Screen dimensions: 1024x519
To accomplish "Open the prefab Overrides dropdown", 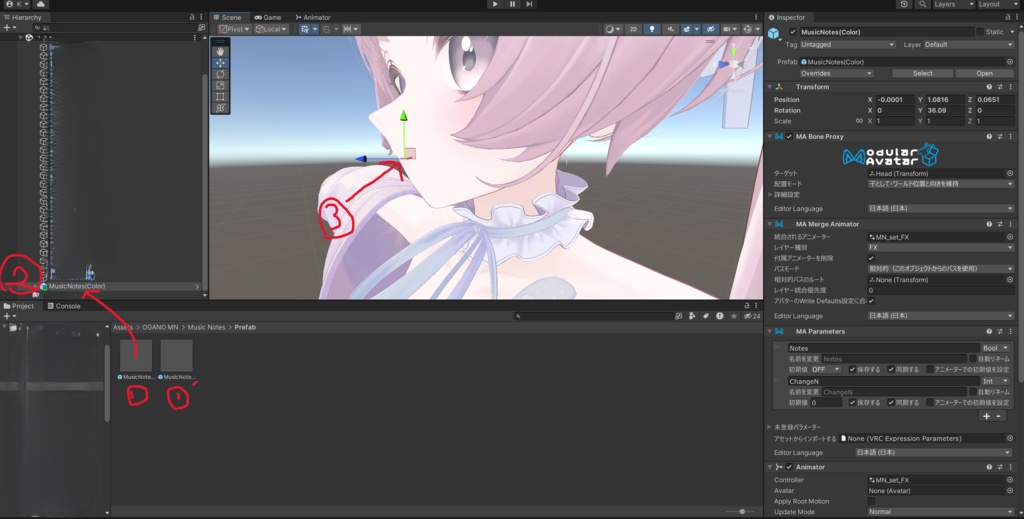I will point(837,73).
